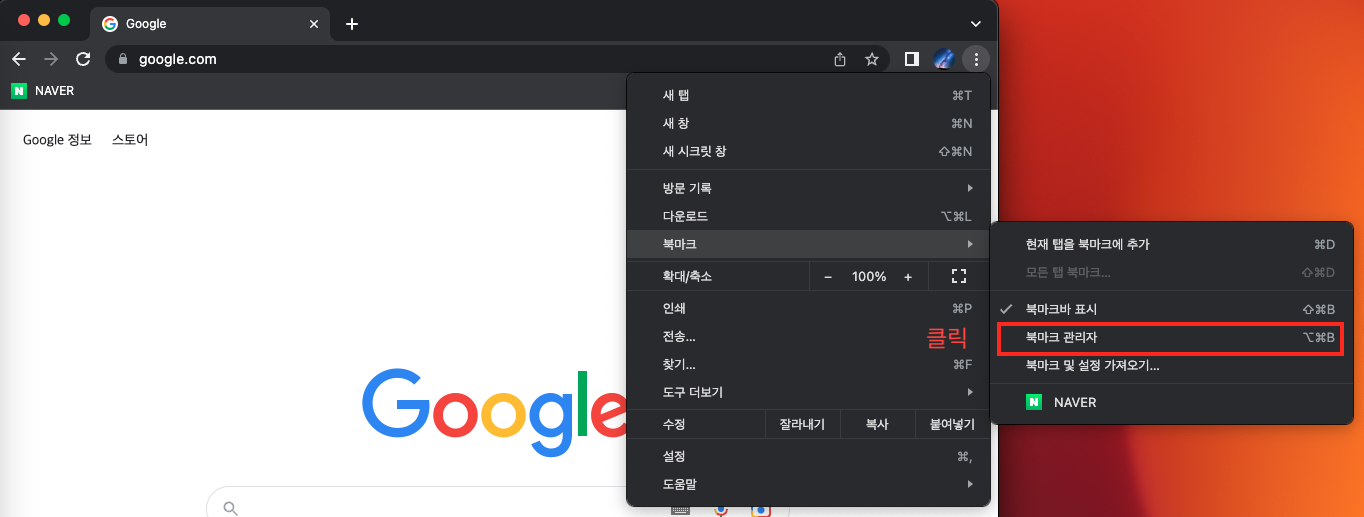
Task: Click the forward navigation arrow
Action: pos(51,59)
